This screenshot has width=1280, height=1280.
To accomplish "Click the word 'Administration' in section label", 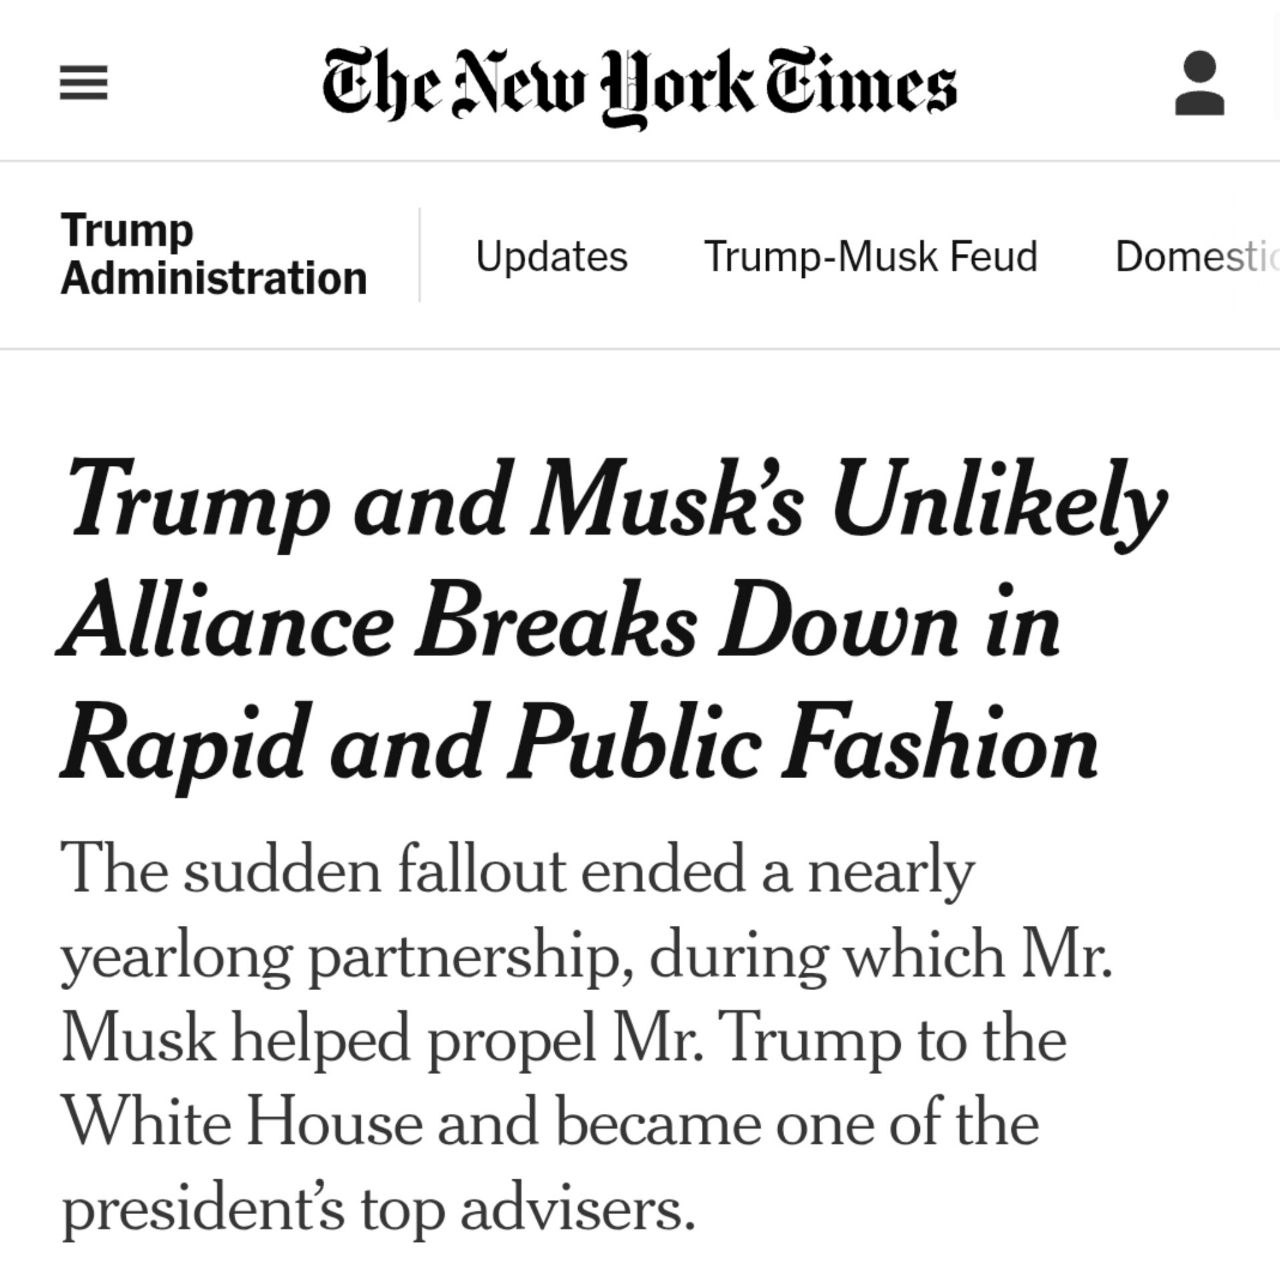I will point(213,278).
